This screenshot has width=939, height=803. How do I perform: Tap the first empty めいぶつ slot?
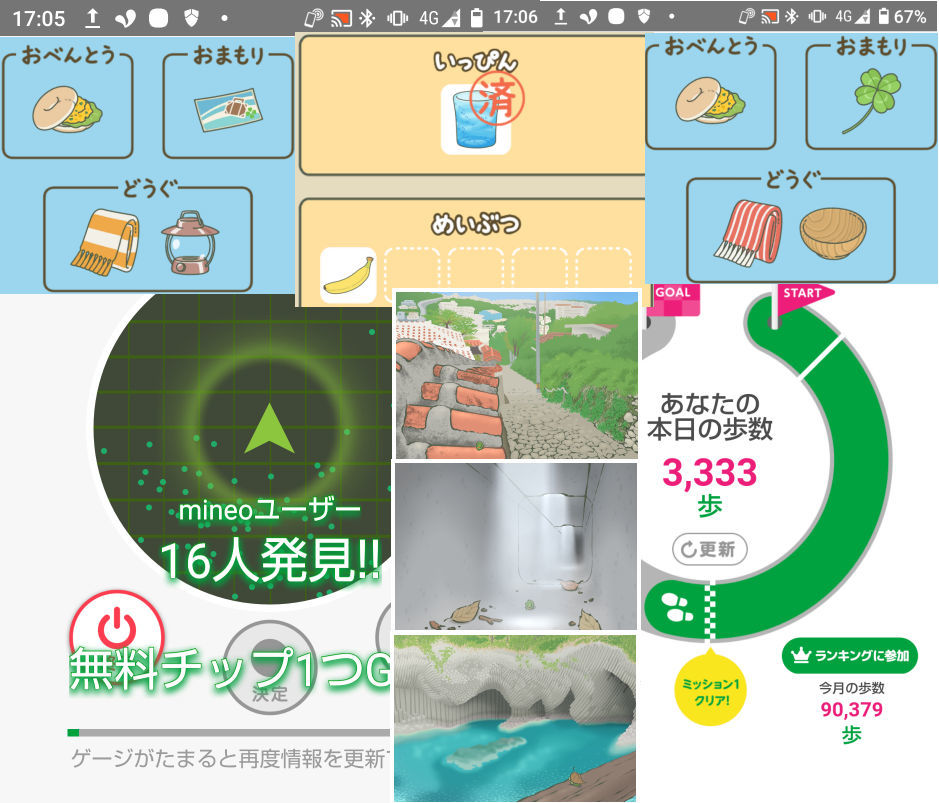[x=411, y=275]
